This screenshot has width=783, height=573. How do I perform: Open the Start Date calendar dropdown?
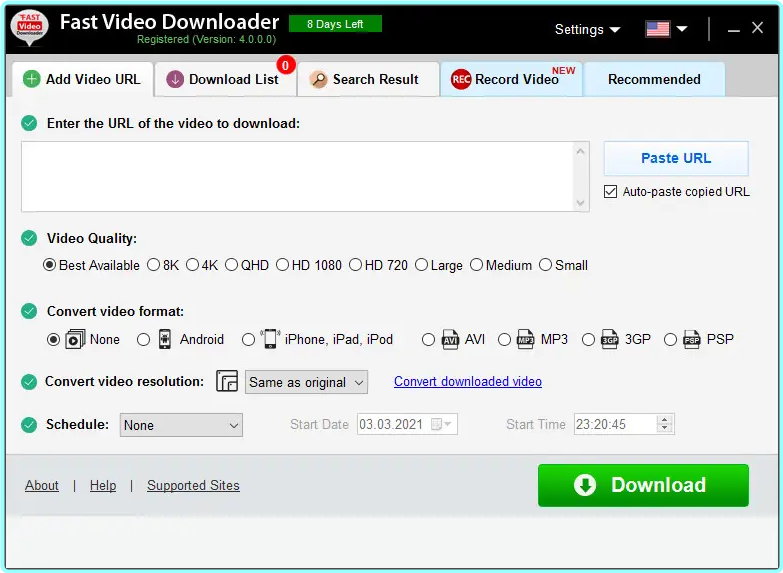click(x=442, y=424)
